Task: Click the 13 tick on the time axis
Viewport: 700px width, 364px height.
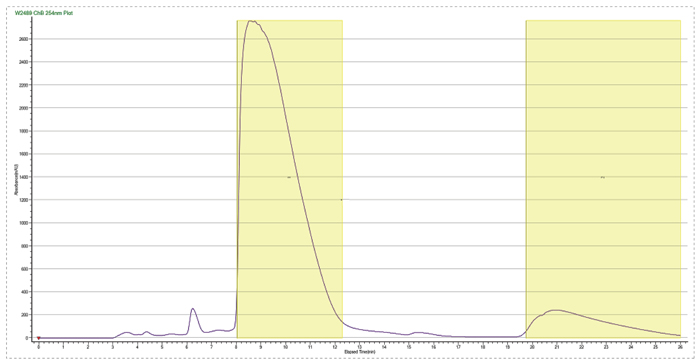Action: coord(359,347)
